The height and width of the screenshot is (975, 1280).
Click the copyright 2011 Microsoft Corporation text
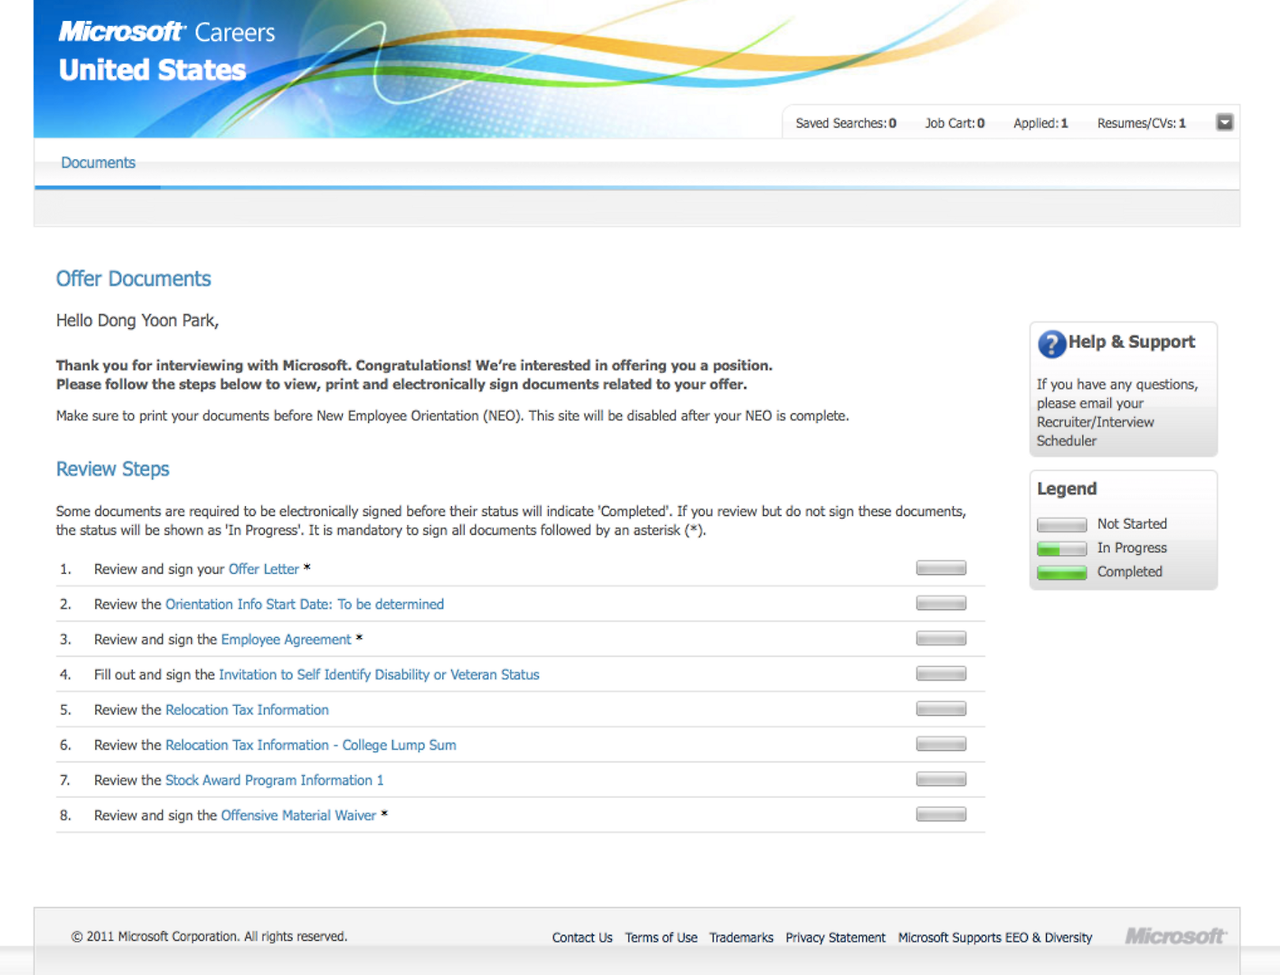click(209, 937)
